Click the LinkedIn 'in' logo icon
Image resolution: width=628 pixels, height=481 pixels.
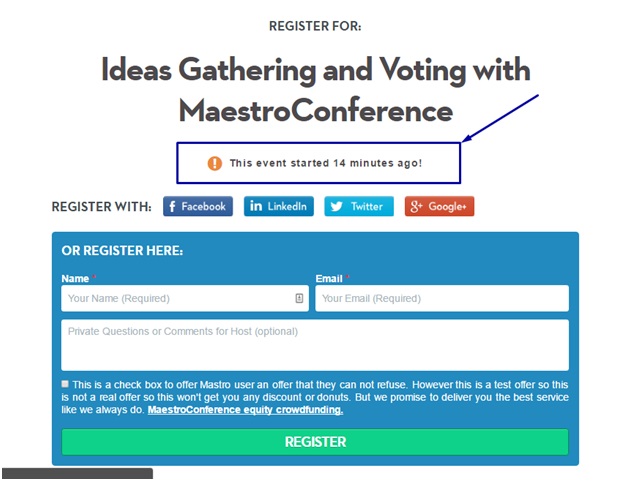(256, 206)
